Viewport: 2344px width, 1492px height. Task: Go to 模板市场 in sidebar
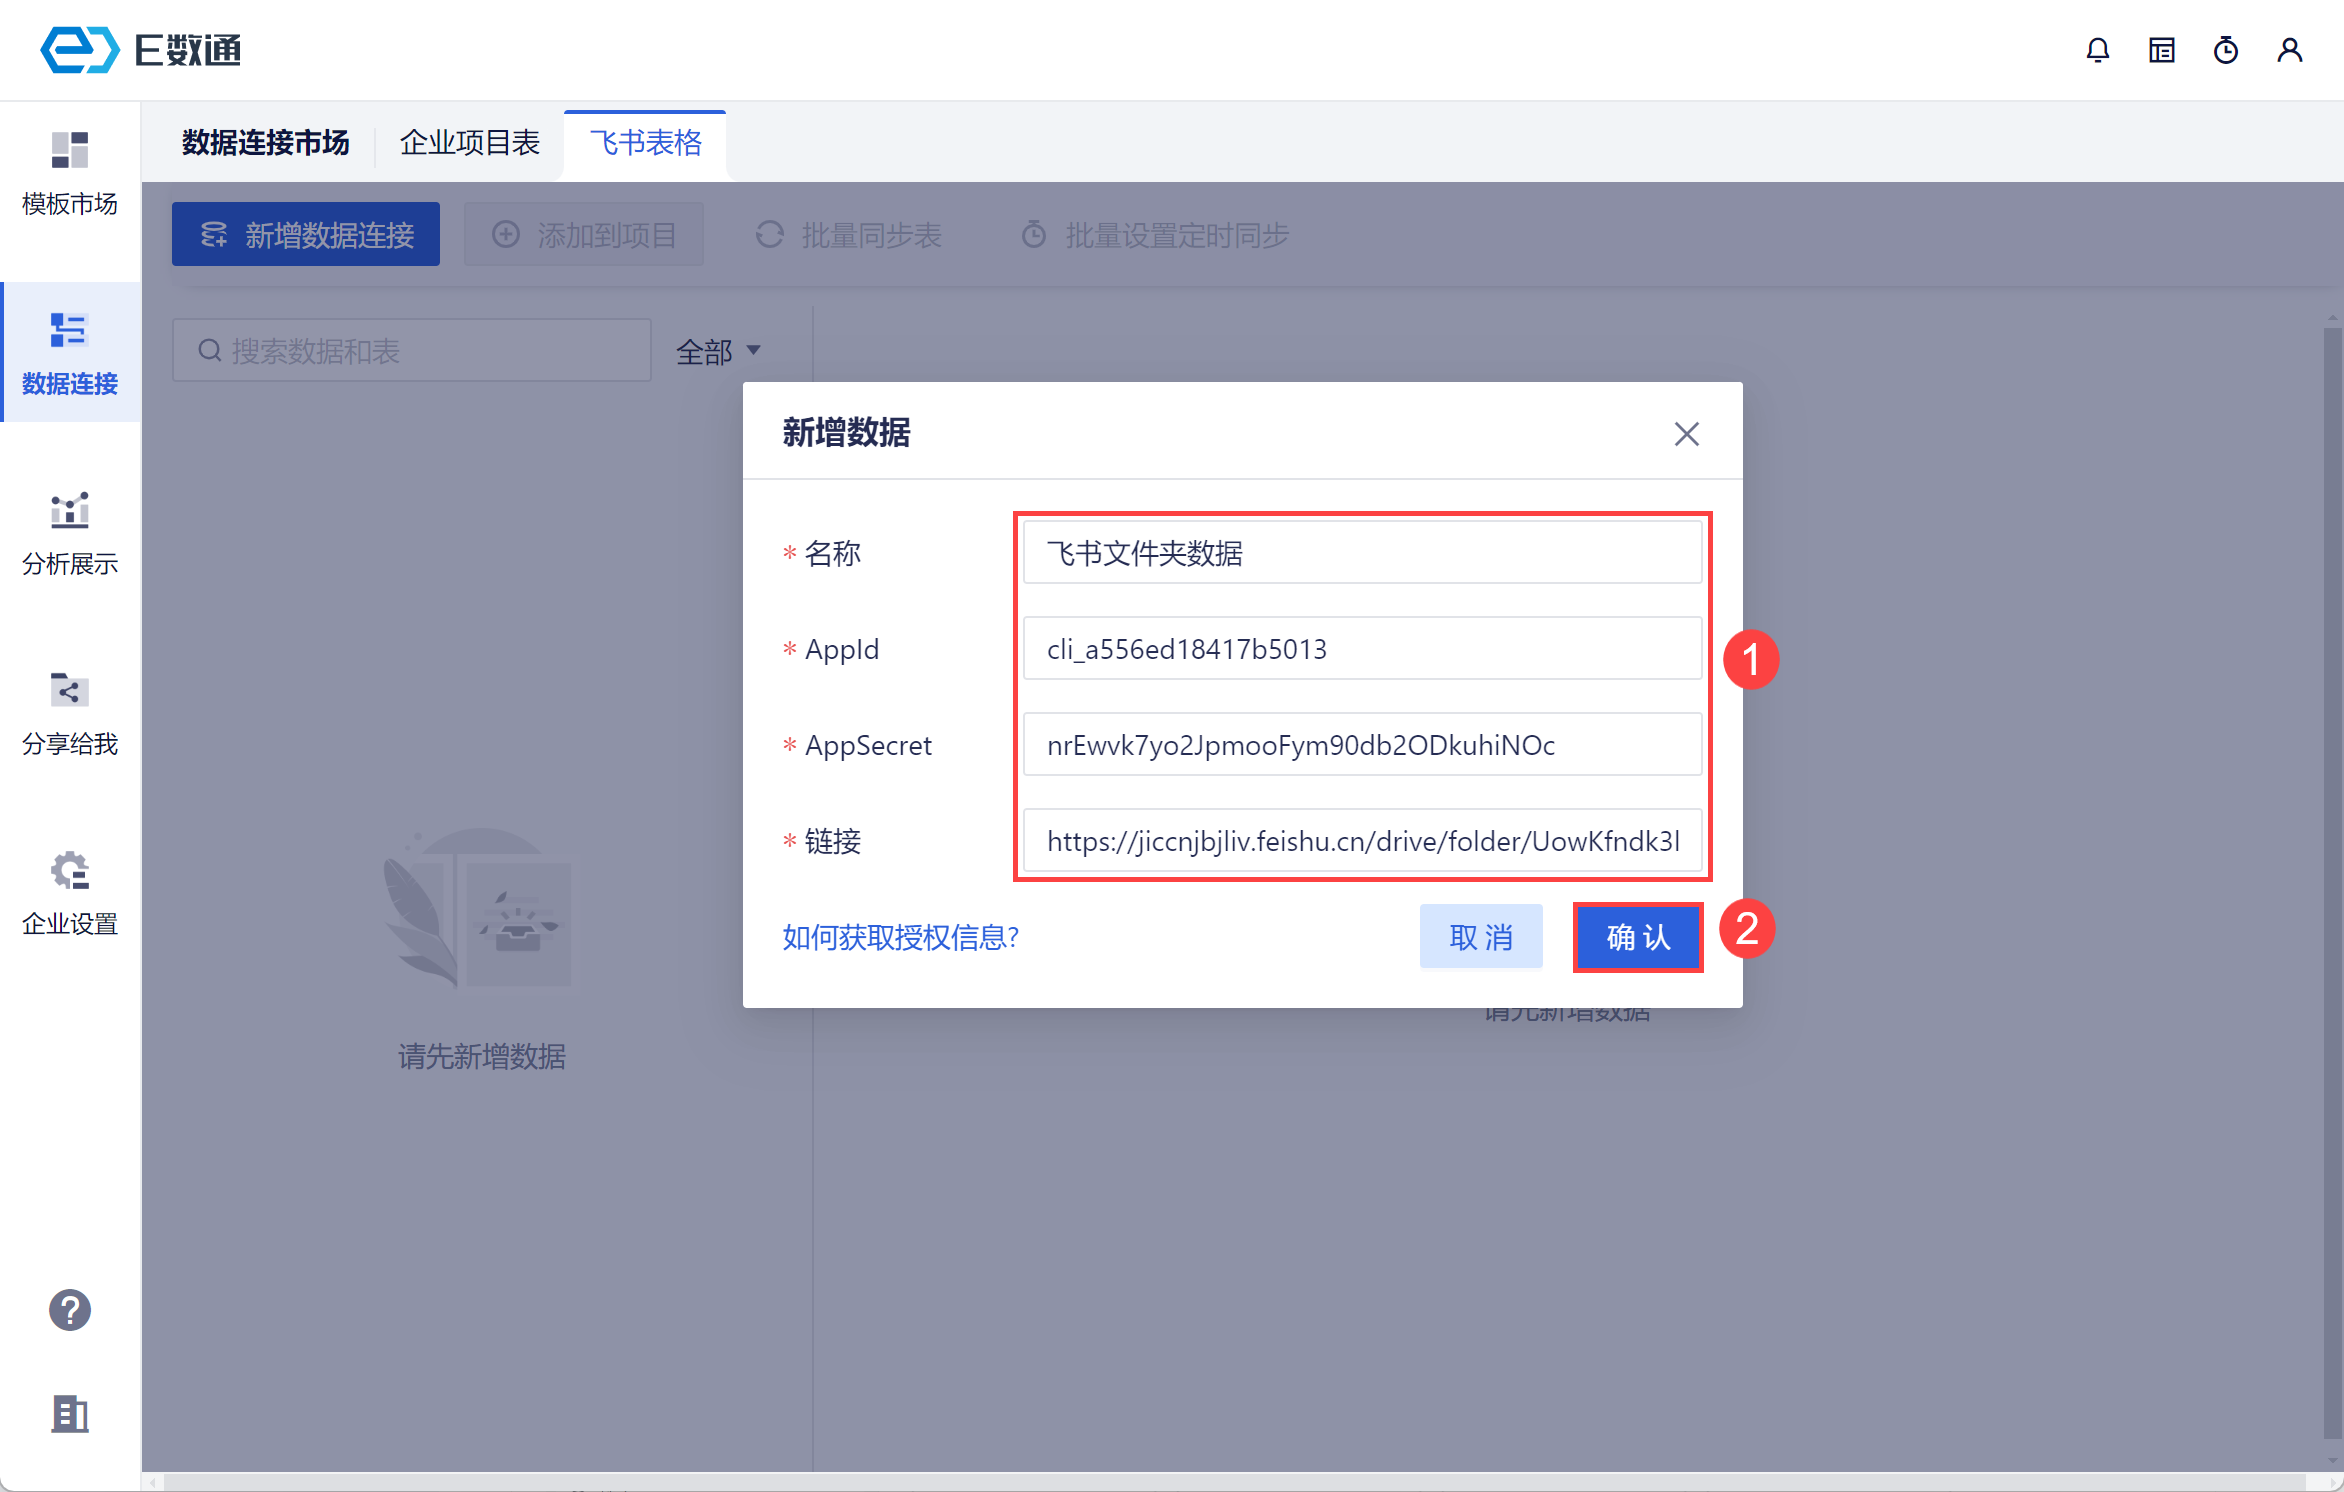[70, 174]
